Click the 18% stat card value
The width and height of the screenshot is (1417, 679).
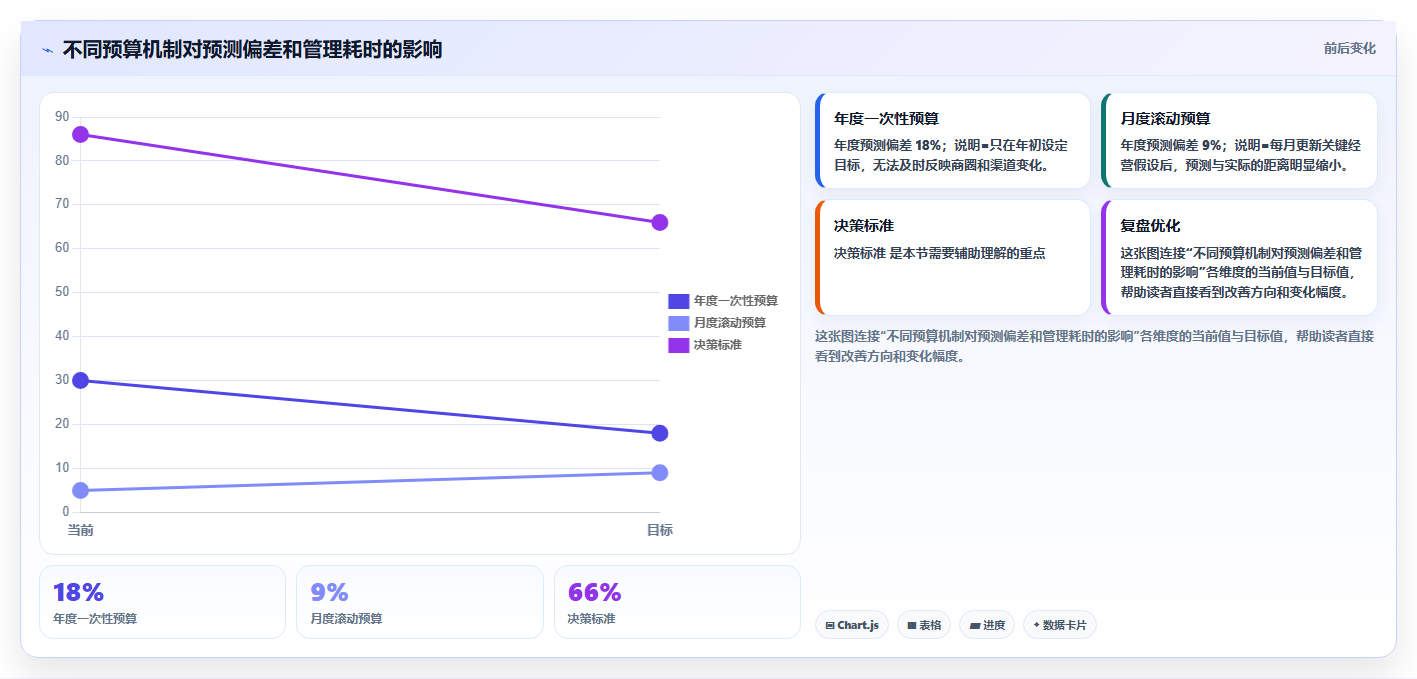tap(78, 593)
